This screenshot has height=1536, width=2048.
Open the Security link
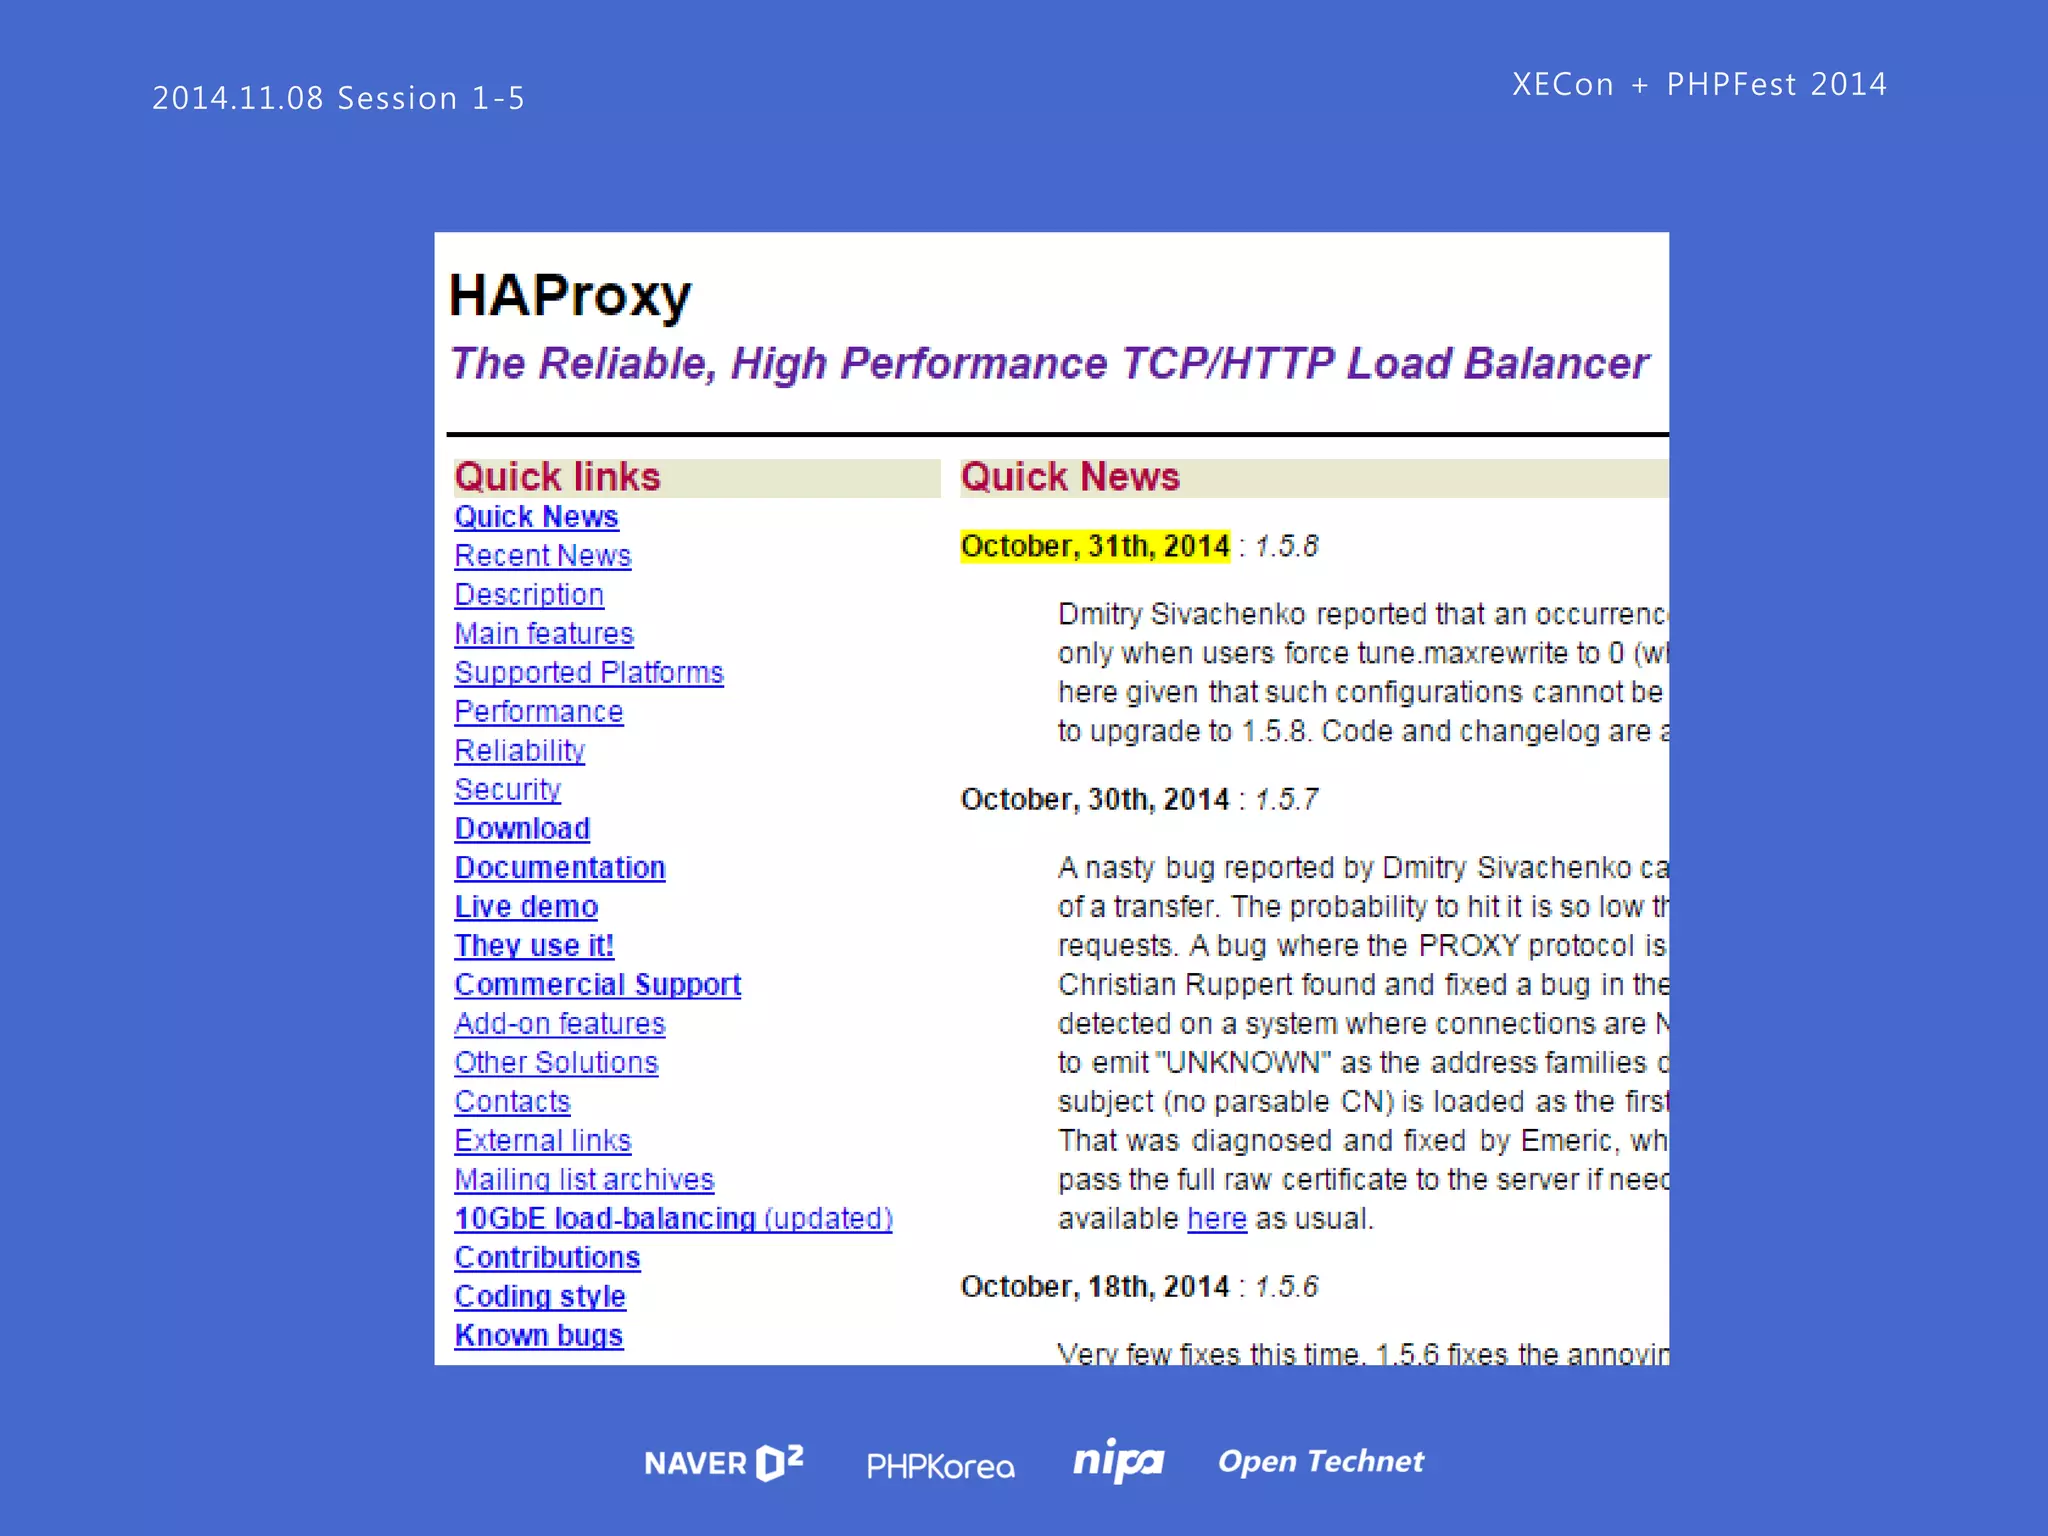507,790
